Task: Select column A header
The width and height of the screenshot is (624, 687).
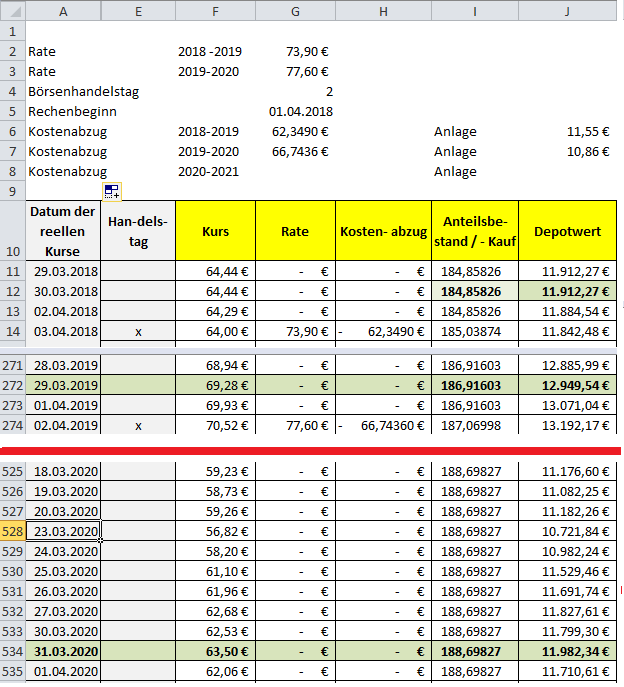Action: [64, 11]
